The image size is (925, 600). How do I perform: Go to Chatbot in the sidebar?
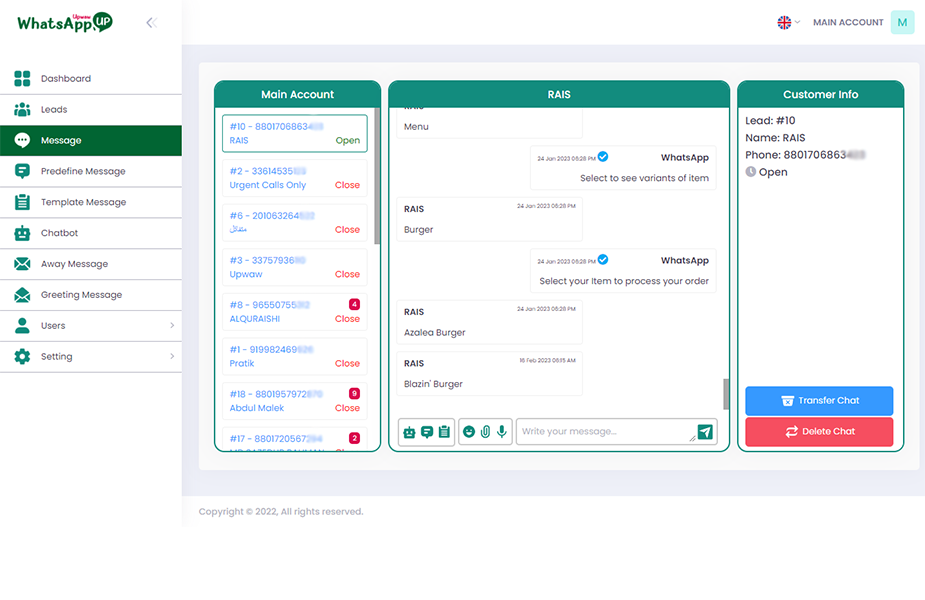point(59,233)
